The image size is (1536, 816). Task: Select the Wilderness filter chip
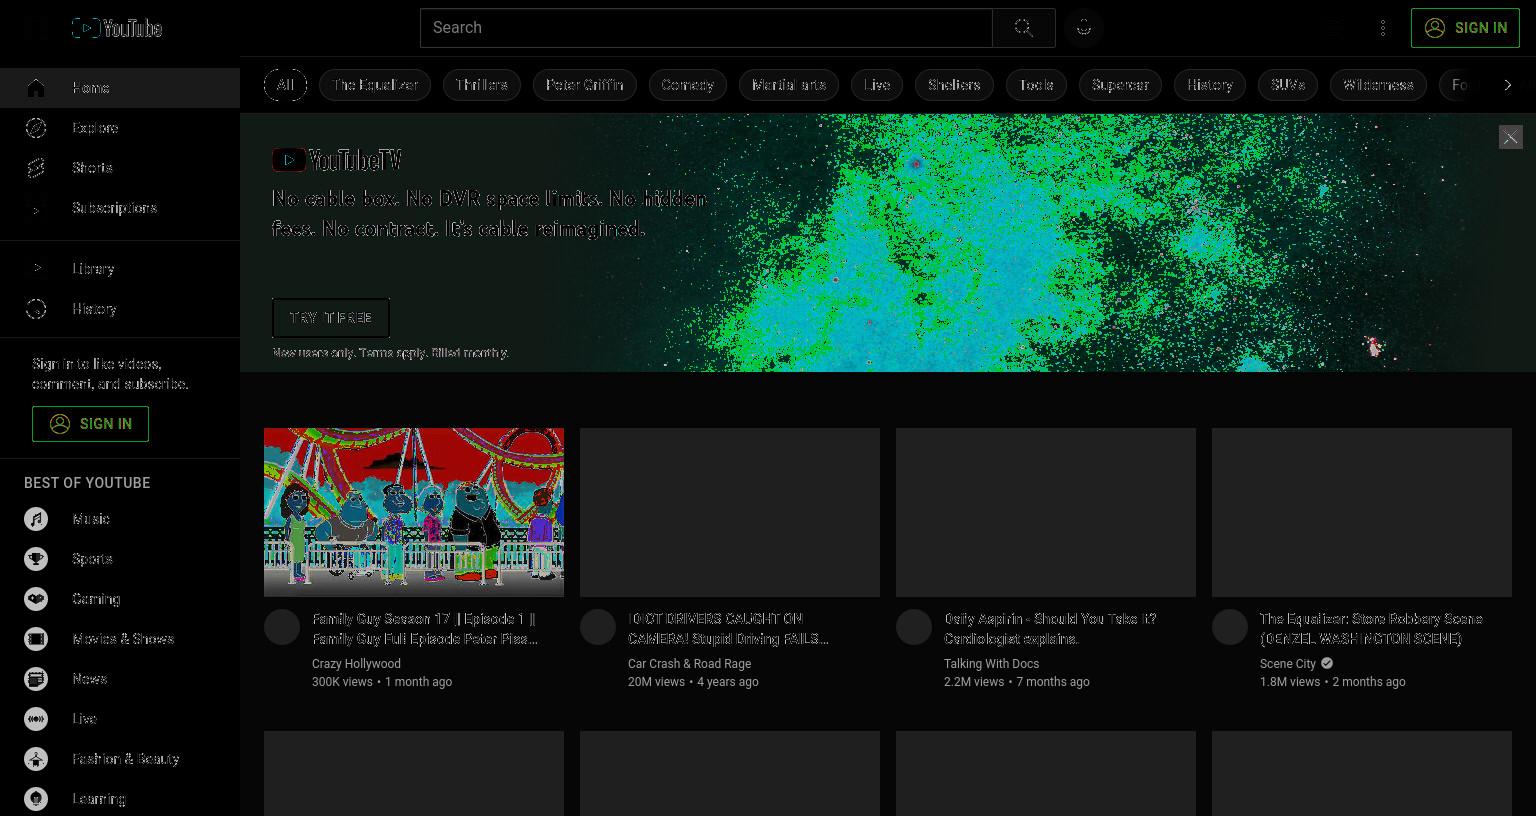(x=1378, y=85)
